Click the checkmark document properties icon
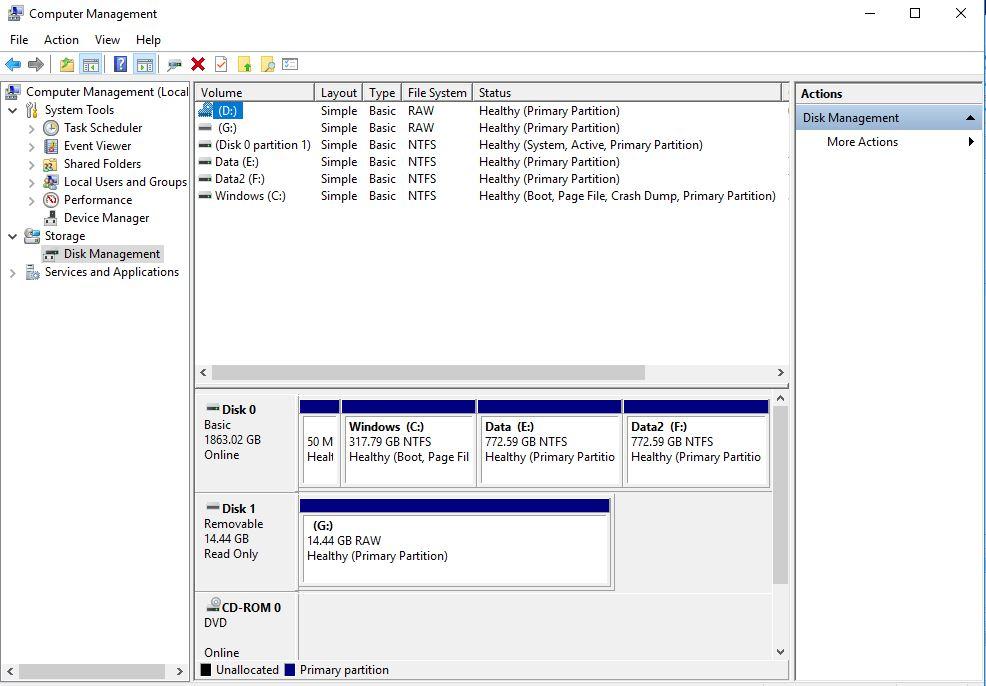This screenshot has width=986, height=686. click(221, 64)
